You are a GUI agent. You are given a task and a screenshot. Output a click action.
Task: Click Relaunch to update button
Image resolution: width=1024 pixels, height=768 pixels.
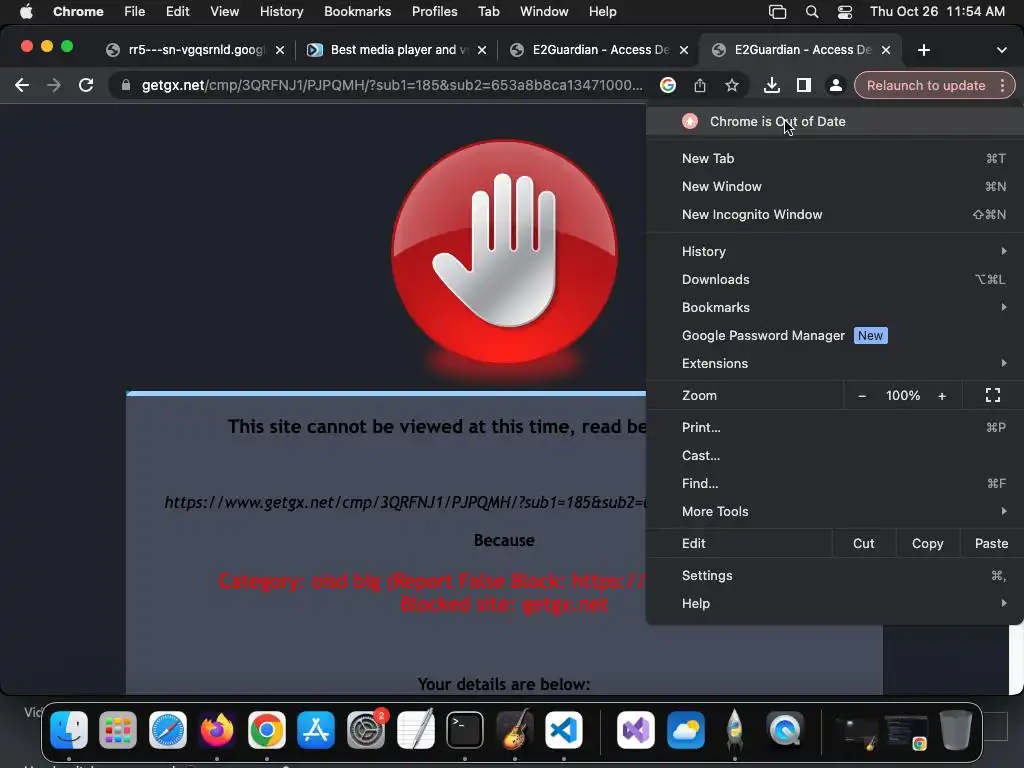point(926,86)
